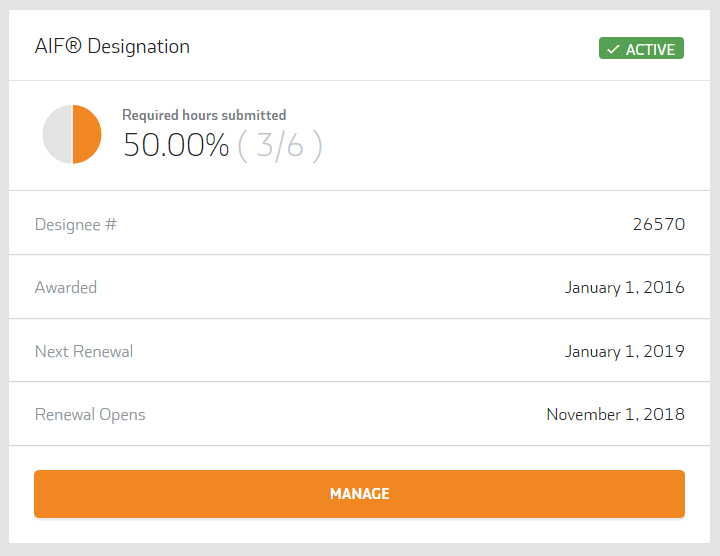Screen dimensions: 720x556
Task: Click the Designee # row label
Action: pos(76,224)
